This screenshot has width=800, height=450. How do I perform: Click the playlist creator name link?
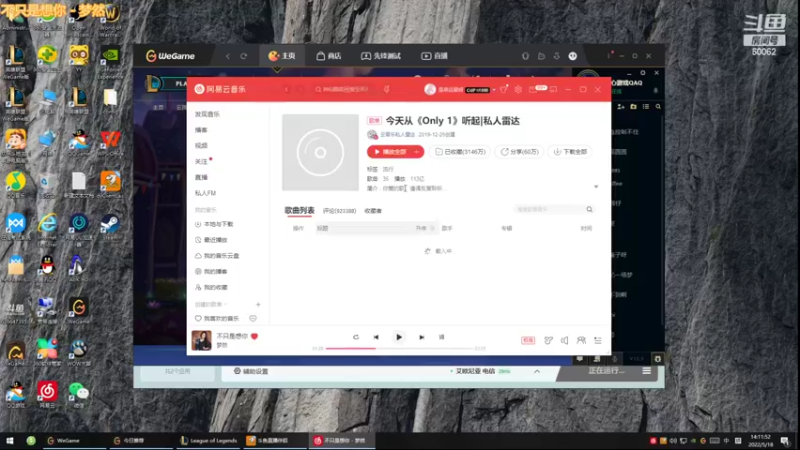[x=397, y=135]
